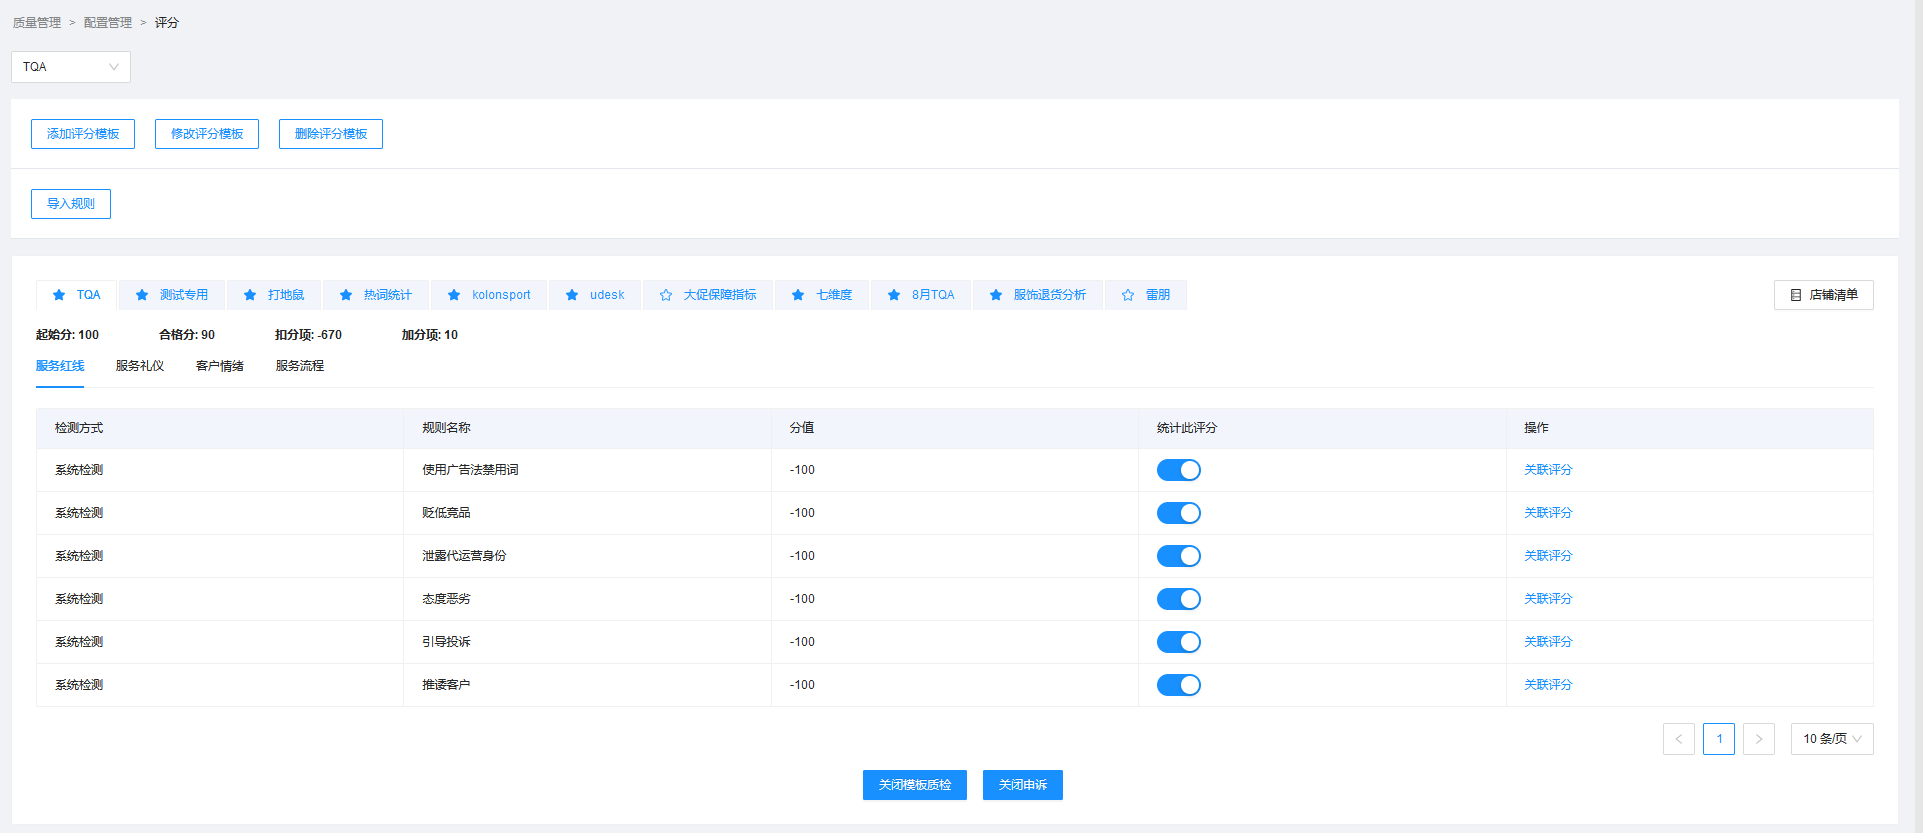Image resolution: width=1923 pixels, height=833 pixels.
Task: Click the star icon beside 七维度
Action: tap(798, 295)
